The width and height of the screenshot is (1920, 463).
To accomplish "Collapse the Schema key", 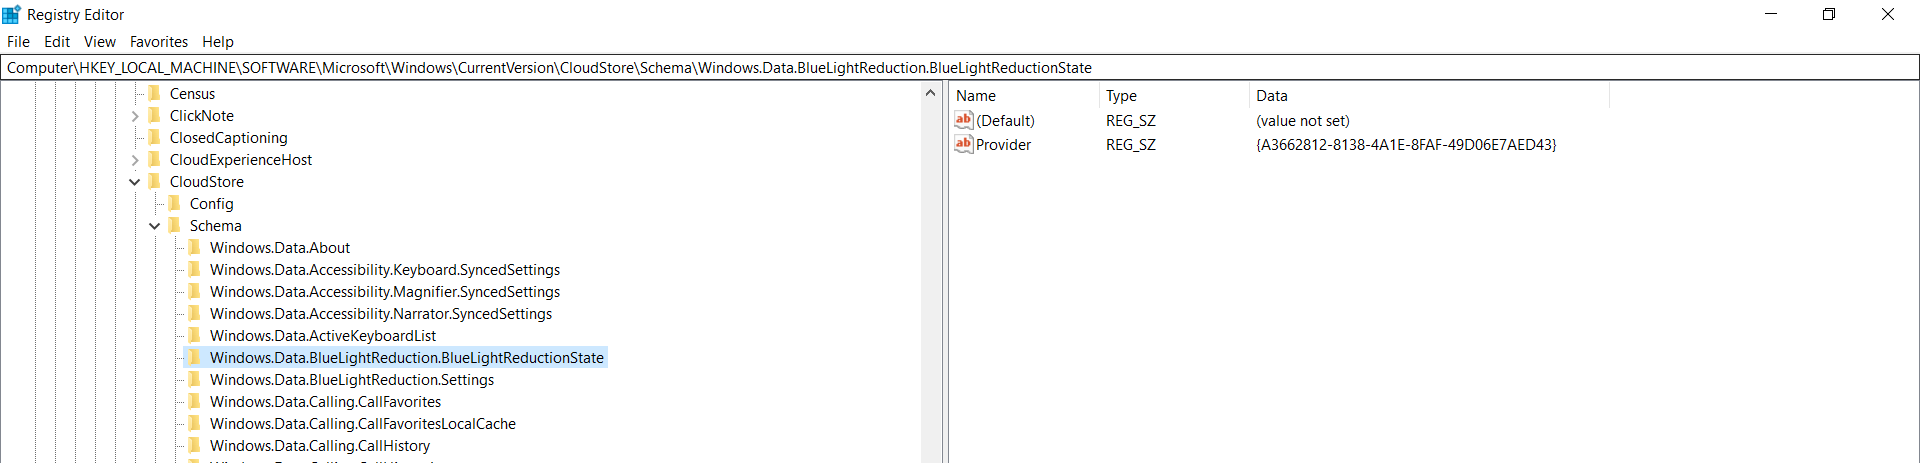I will (155, 226).
